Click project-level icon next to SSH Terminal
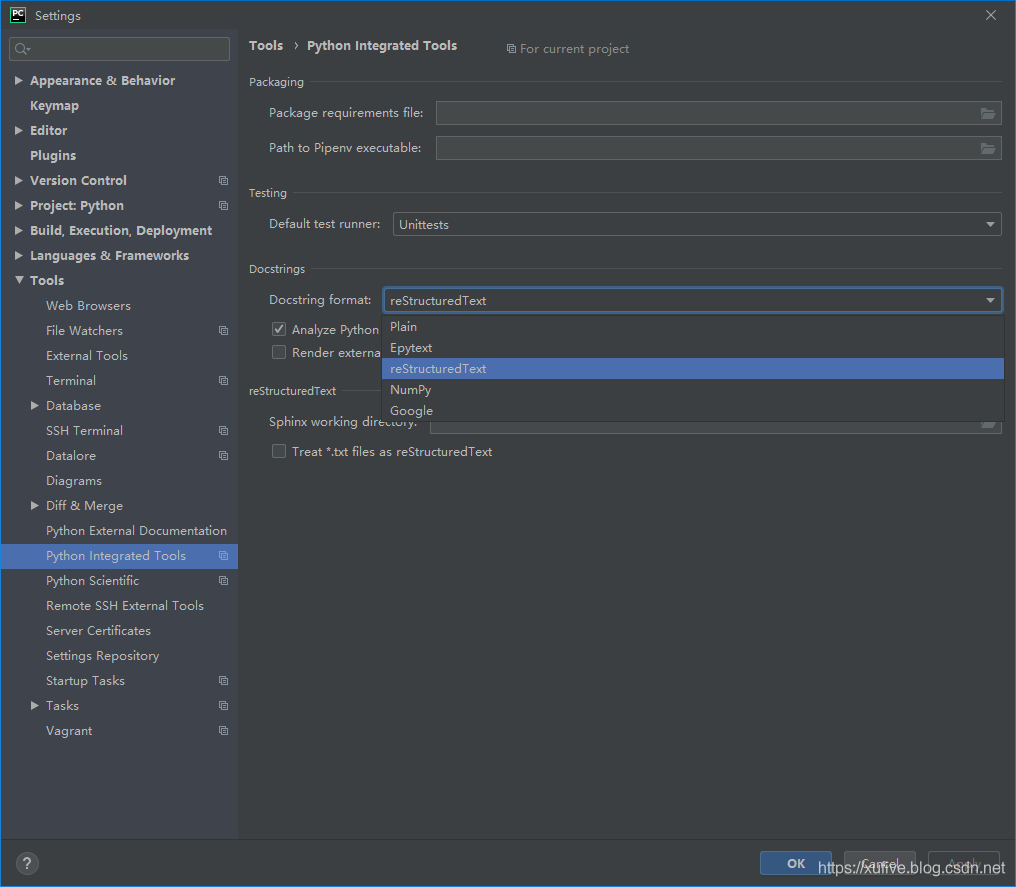Screen dimensions: 1016x887 pyautogui.click(x=224, y=431)
